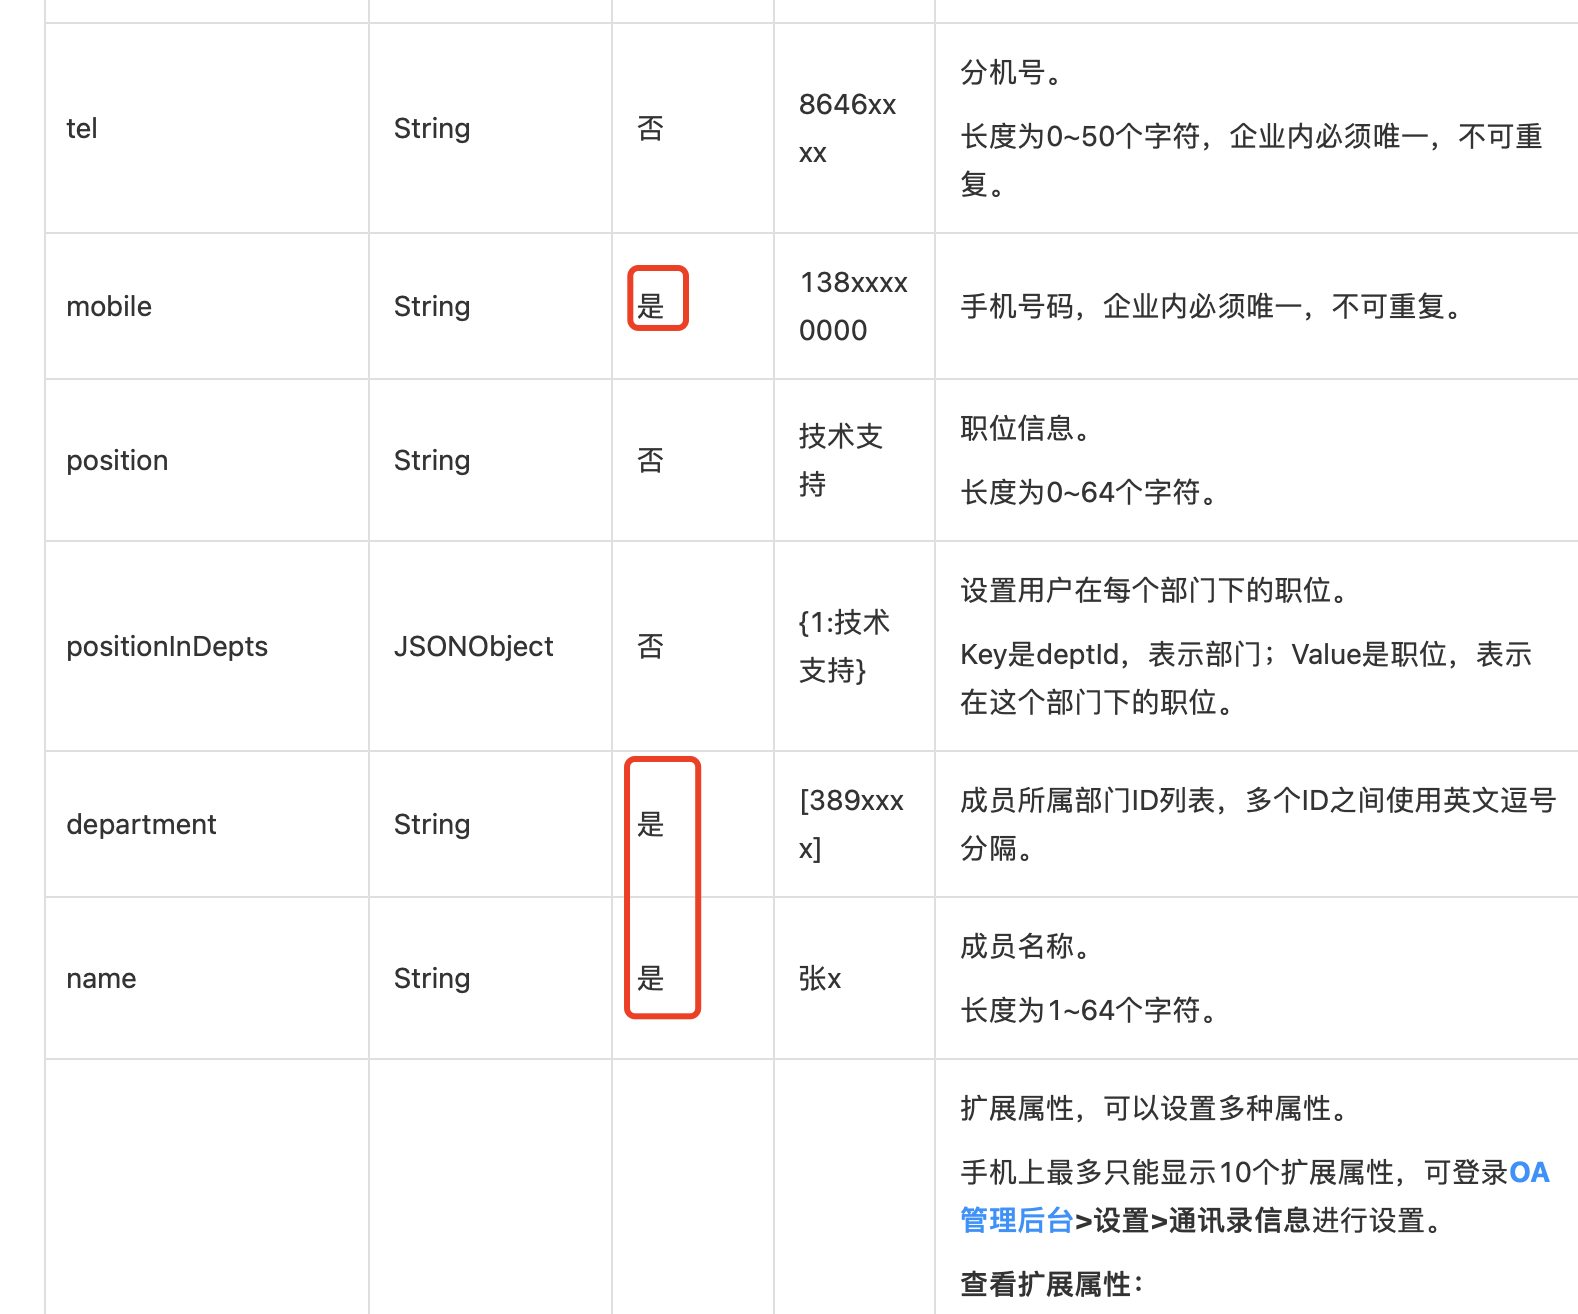Screen dimensions: 1578x1314
Task: Click the text Key是deptId，表示部门
Action: click(1110, 655)
